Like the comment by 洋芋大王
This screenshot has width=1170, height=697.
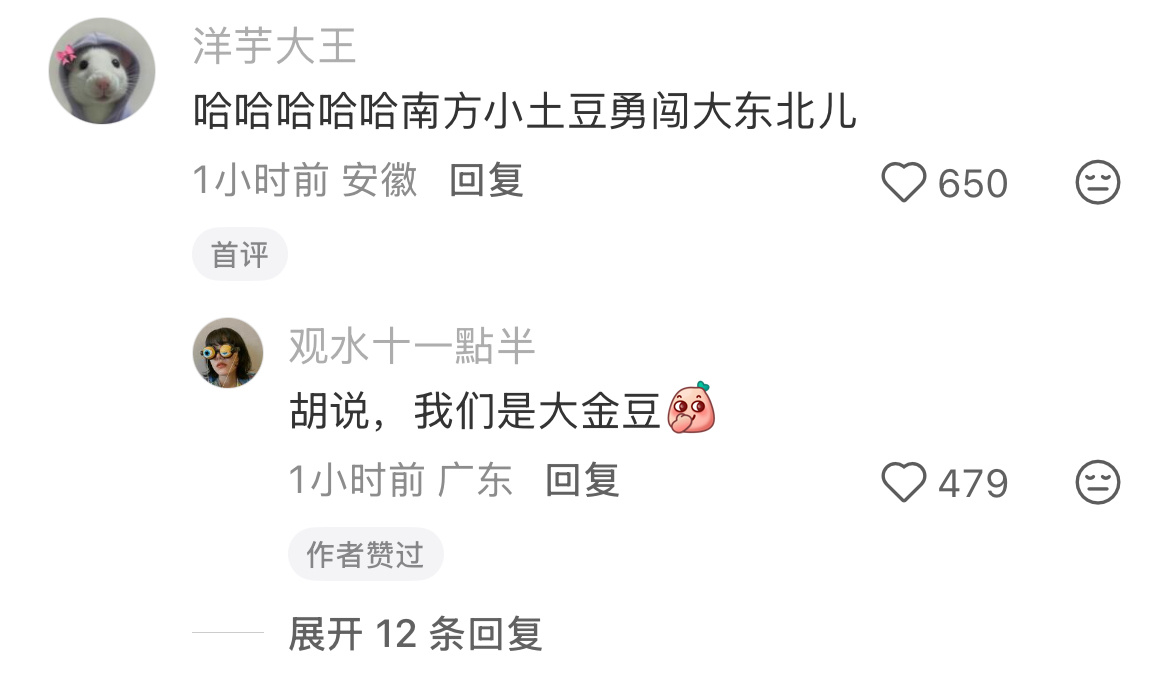[x=904, y=182]
